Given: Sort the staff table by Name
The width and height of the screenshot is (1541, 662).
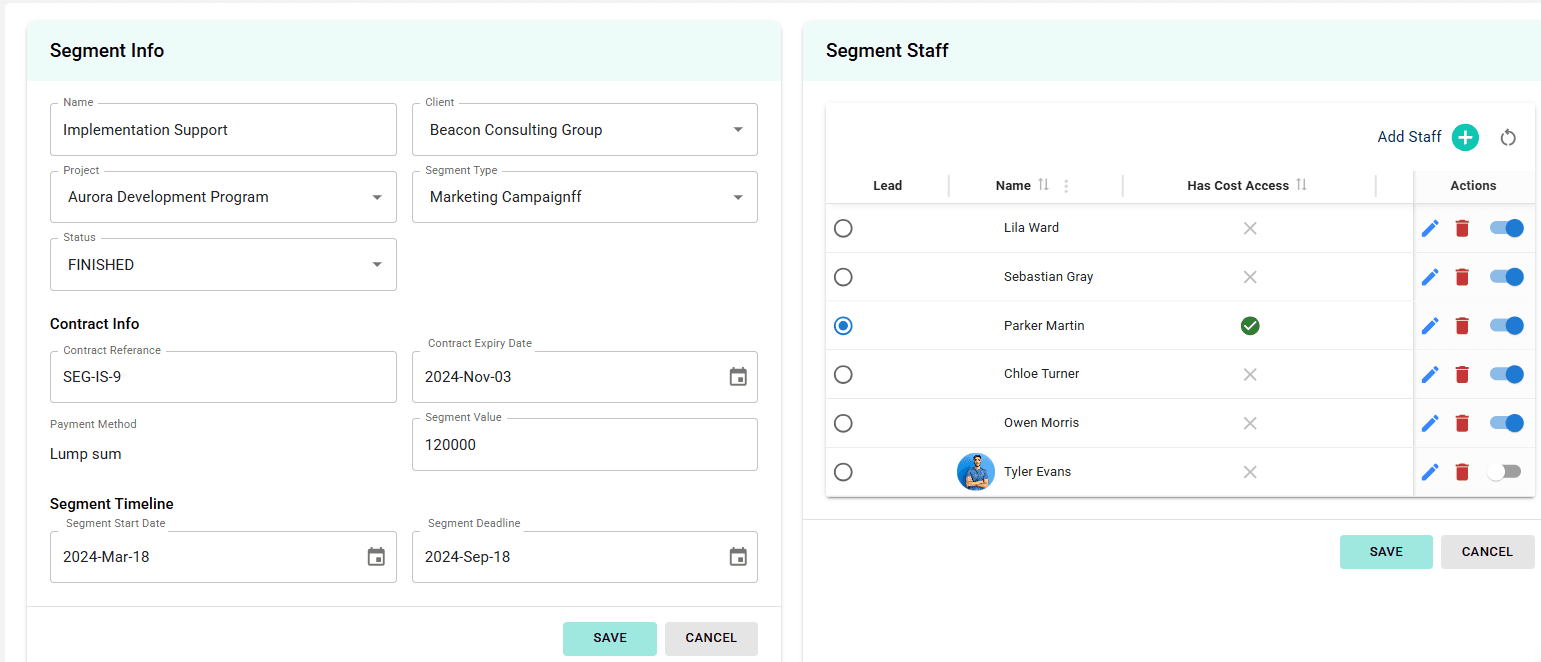Looking at the screenshot, I should (1045, 184).
